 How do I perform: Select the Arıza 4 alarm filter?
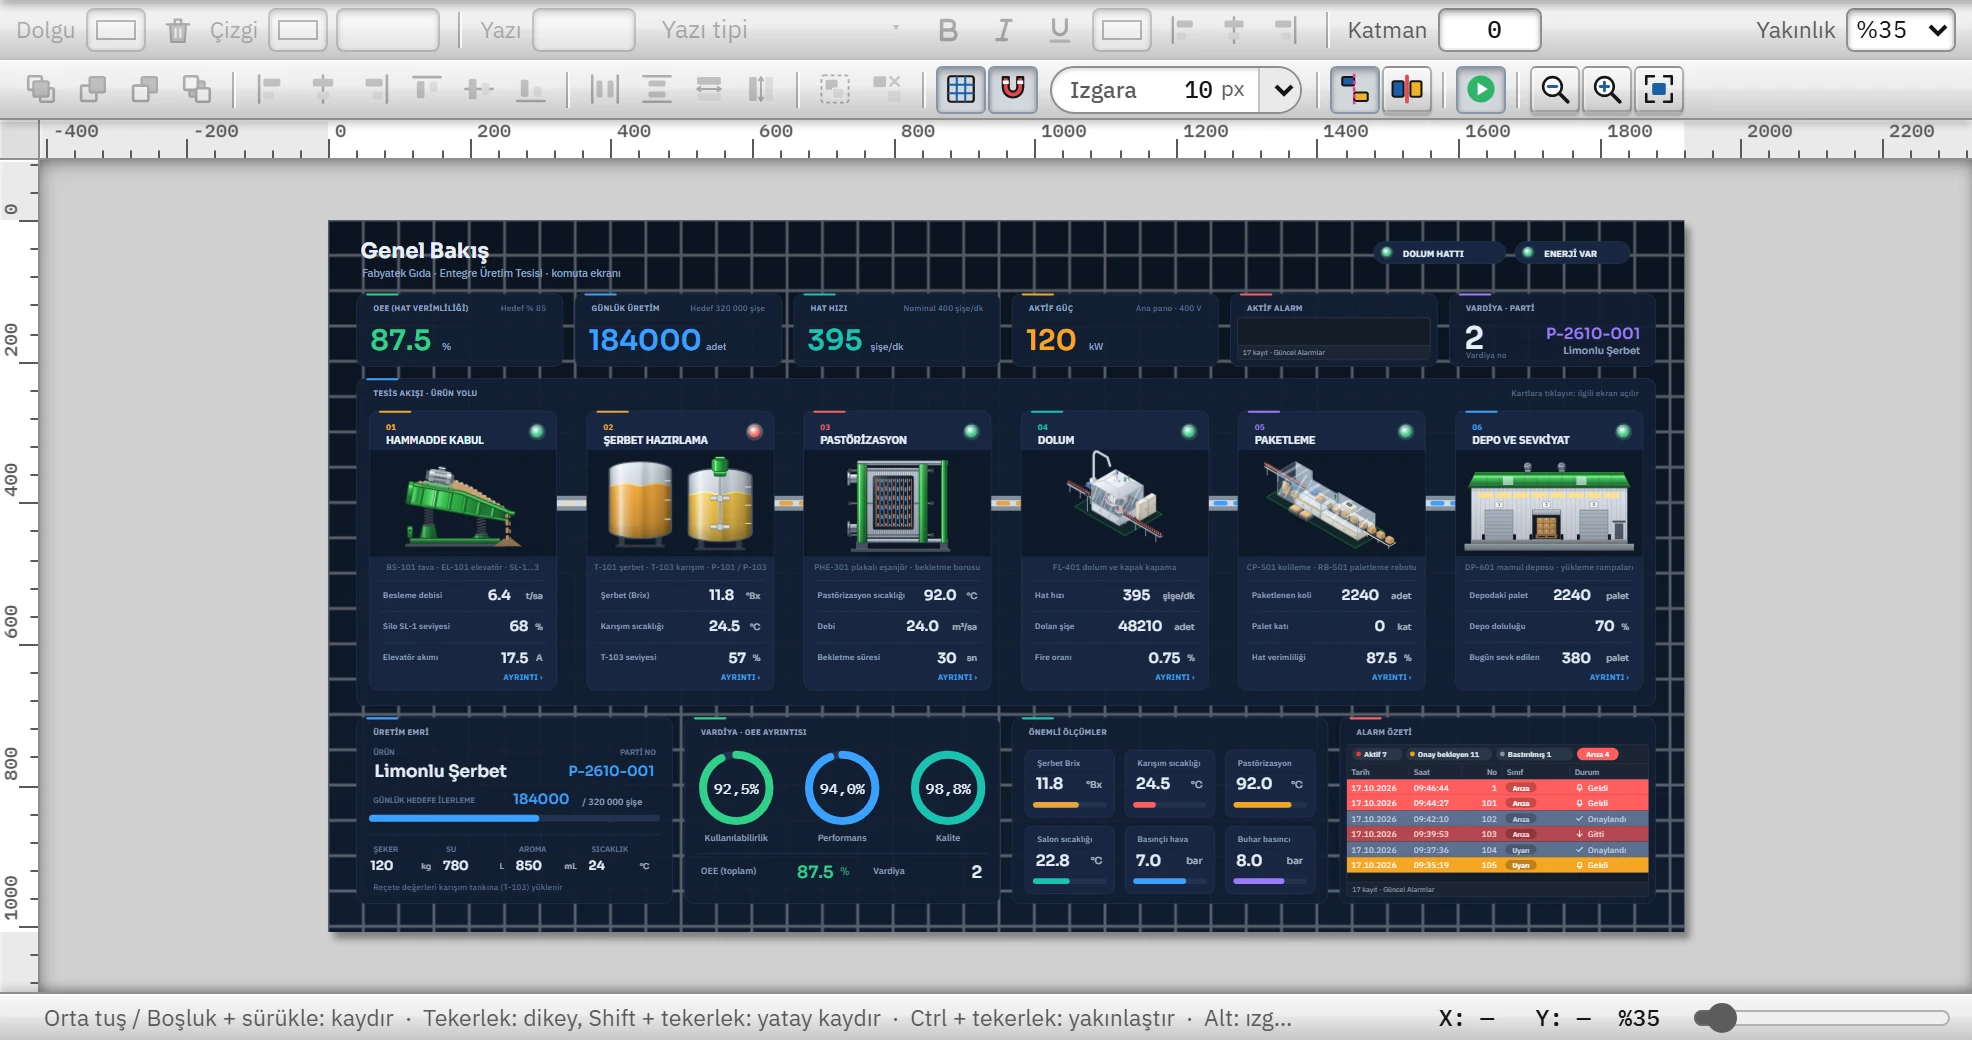(x=1597, y=755)
